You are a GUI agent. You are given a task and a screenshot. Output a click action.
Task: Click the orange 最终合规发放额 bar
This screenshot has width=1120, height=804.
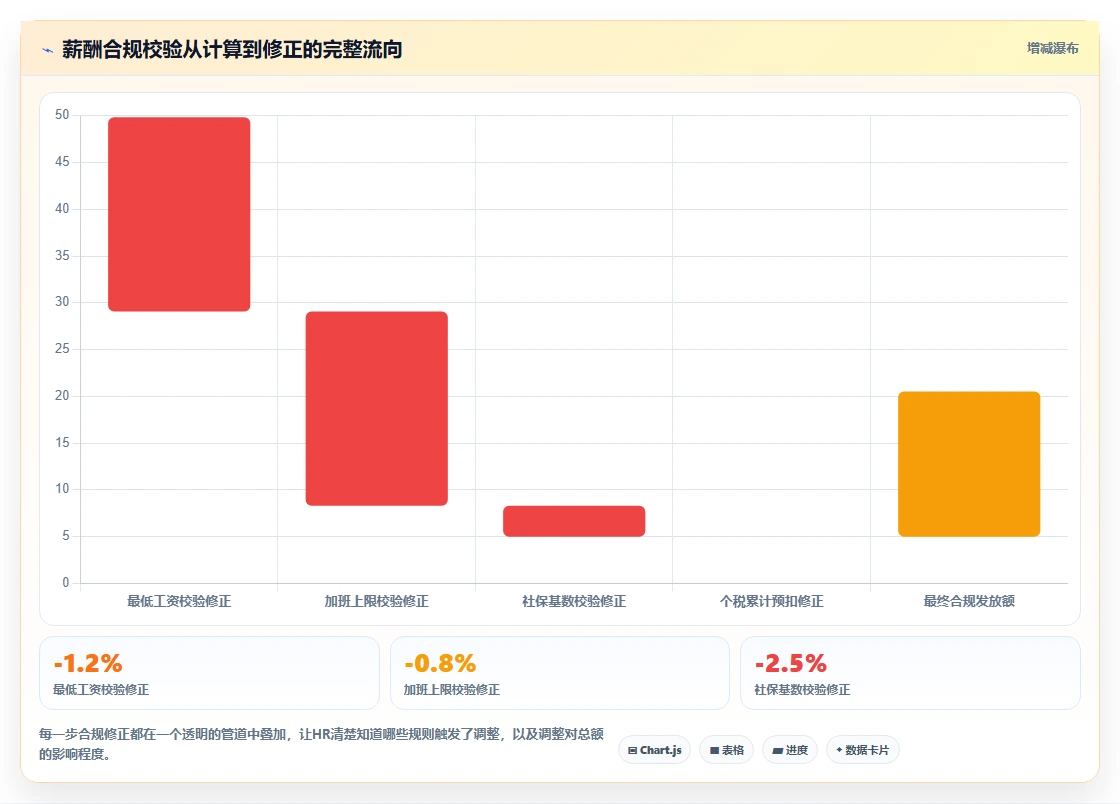coord(969,464)
